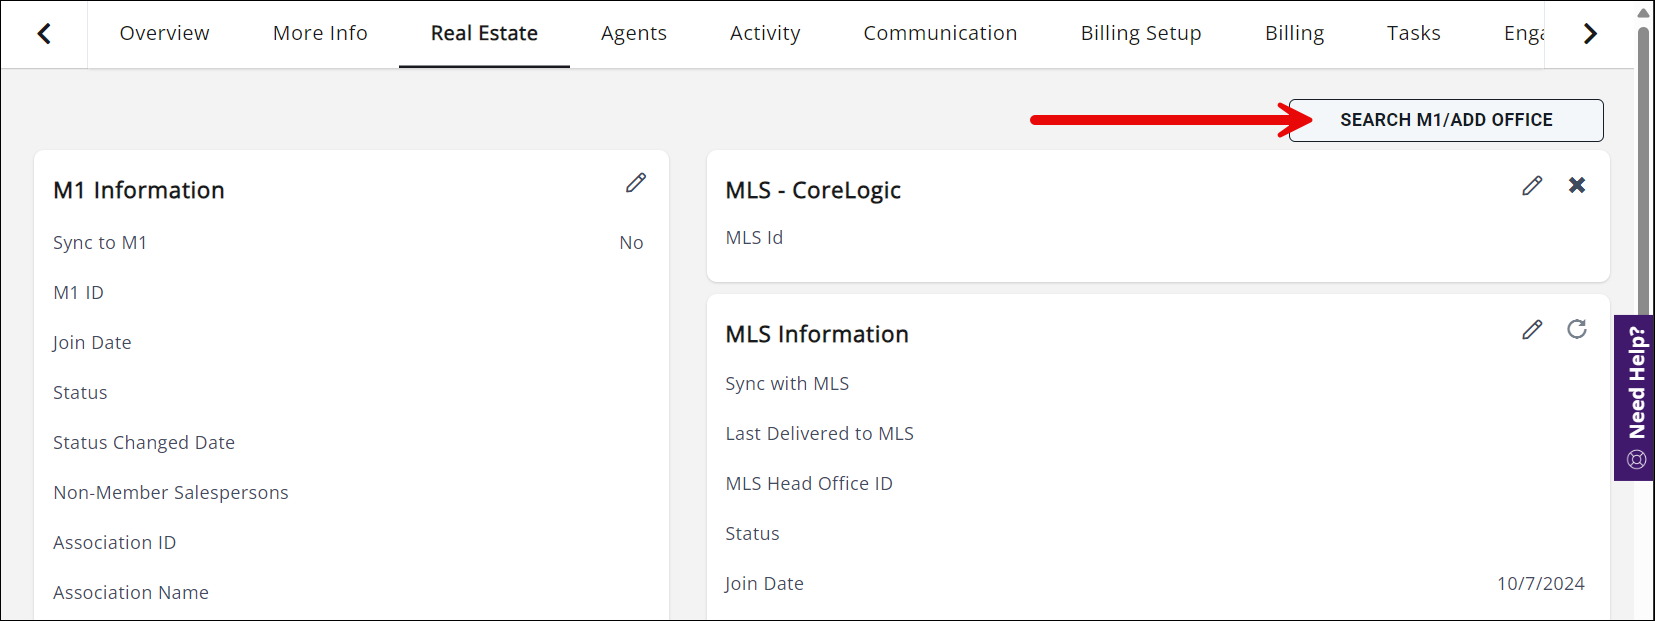Image resolution: width=1655 pixels, height=621 pixels.
Task: Click the scrollbar up arrow
Action: [1643, 12]
